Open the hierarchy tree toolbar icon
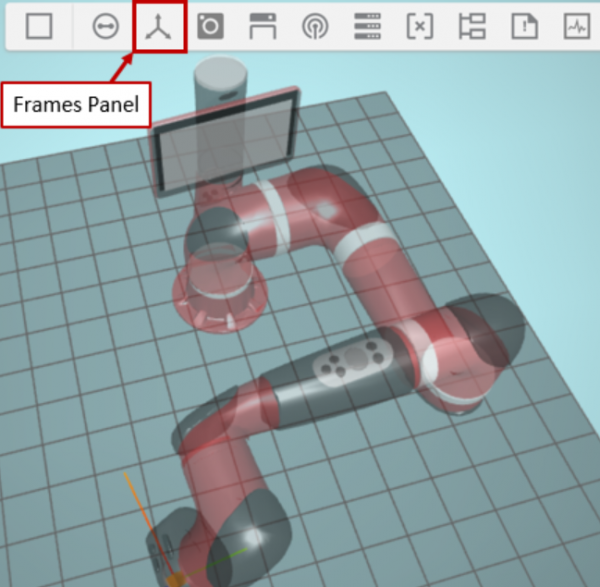Image resolution: width=600 pixels, height=587 pixels. pyautogui.click(x=472, y=26)
